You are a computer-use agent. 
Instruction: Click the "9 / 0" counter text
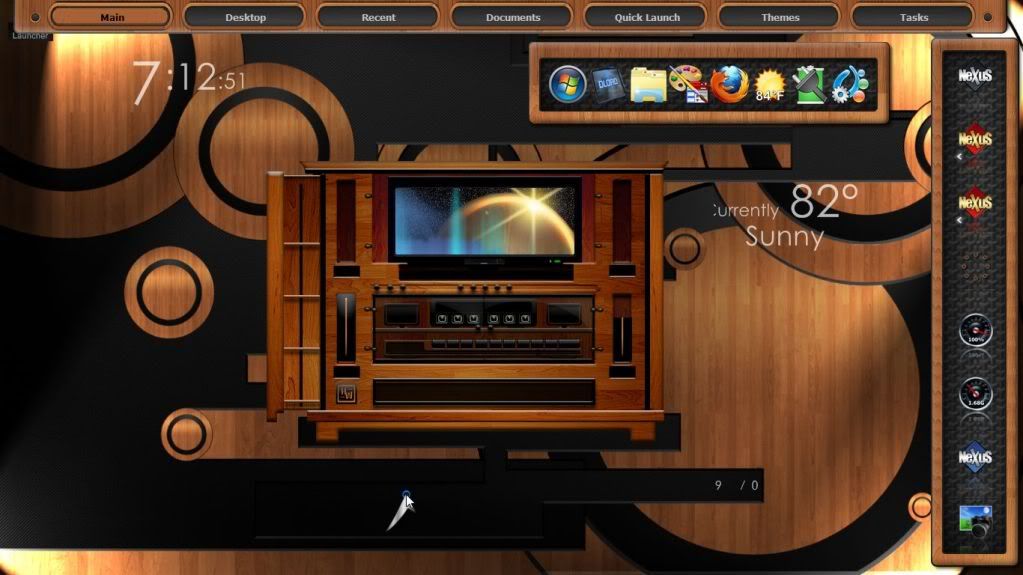pyautogui.click(x=737, y=485)
